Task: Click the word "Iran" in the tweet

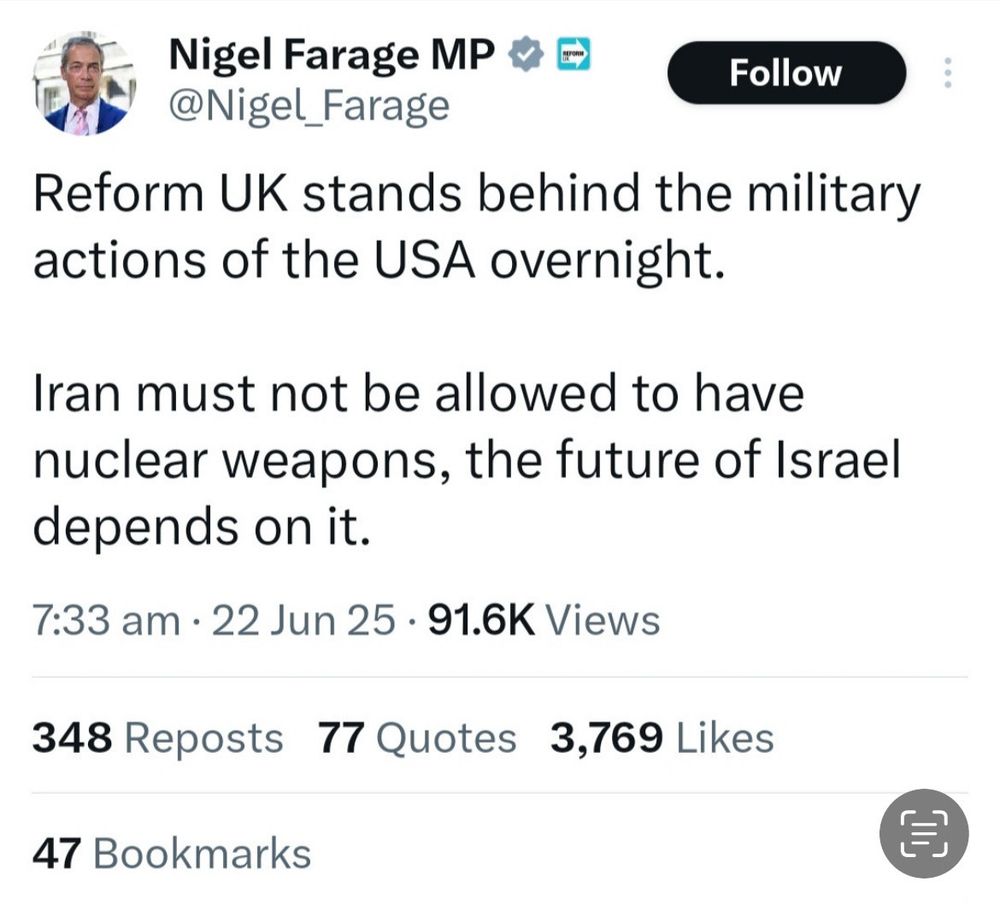Action: coord(76,394)
